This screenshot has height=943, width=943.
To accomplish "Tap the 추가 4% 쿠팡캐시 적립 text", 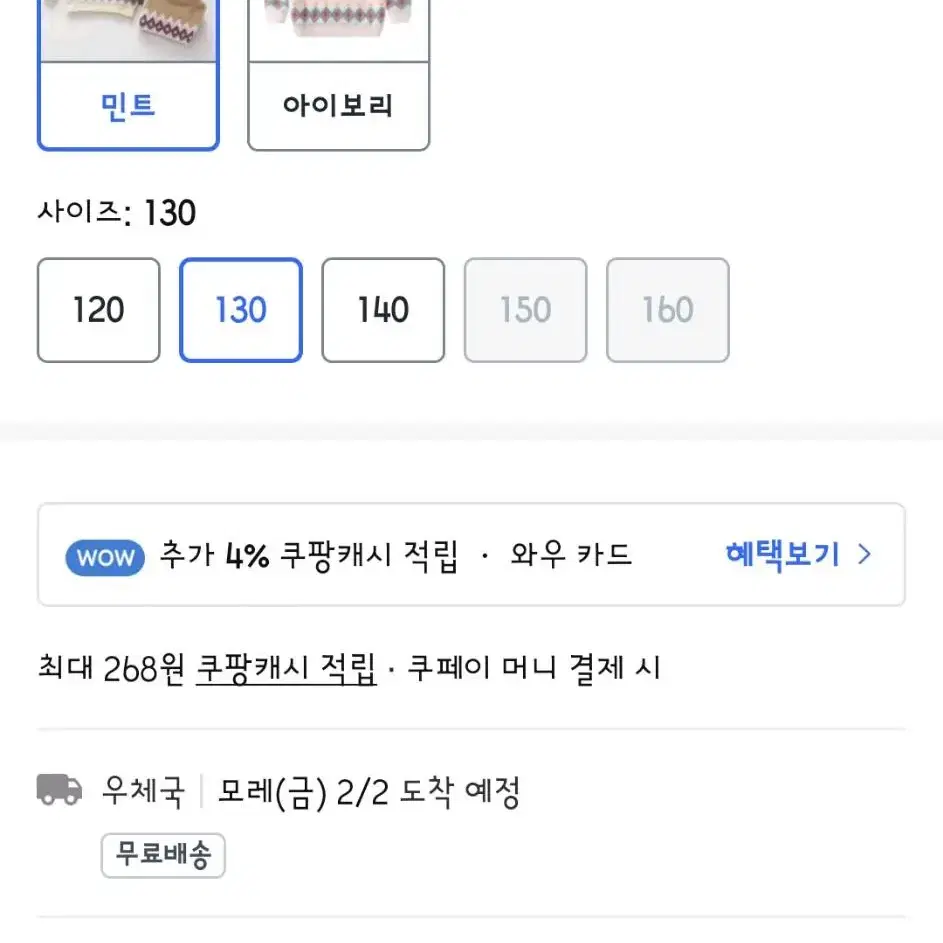I will tap(309, 555).
